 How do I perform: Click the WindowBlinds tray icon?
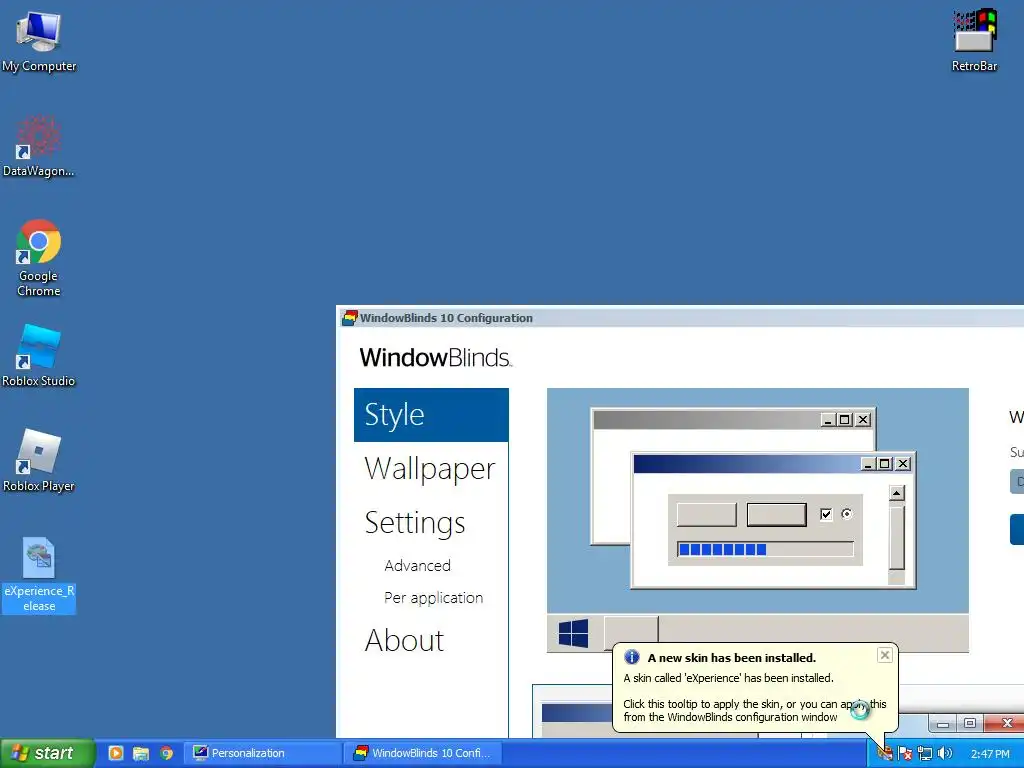(x=885, y=754)
